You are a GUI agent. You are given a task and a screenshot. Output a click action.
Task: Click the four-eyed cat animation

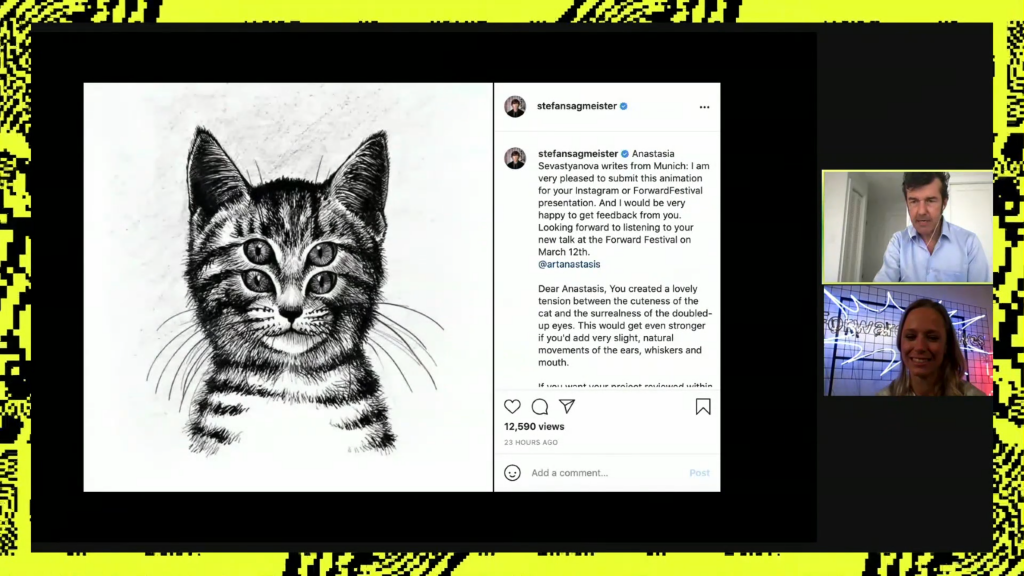[288, 287]
